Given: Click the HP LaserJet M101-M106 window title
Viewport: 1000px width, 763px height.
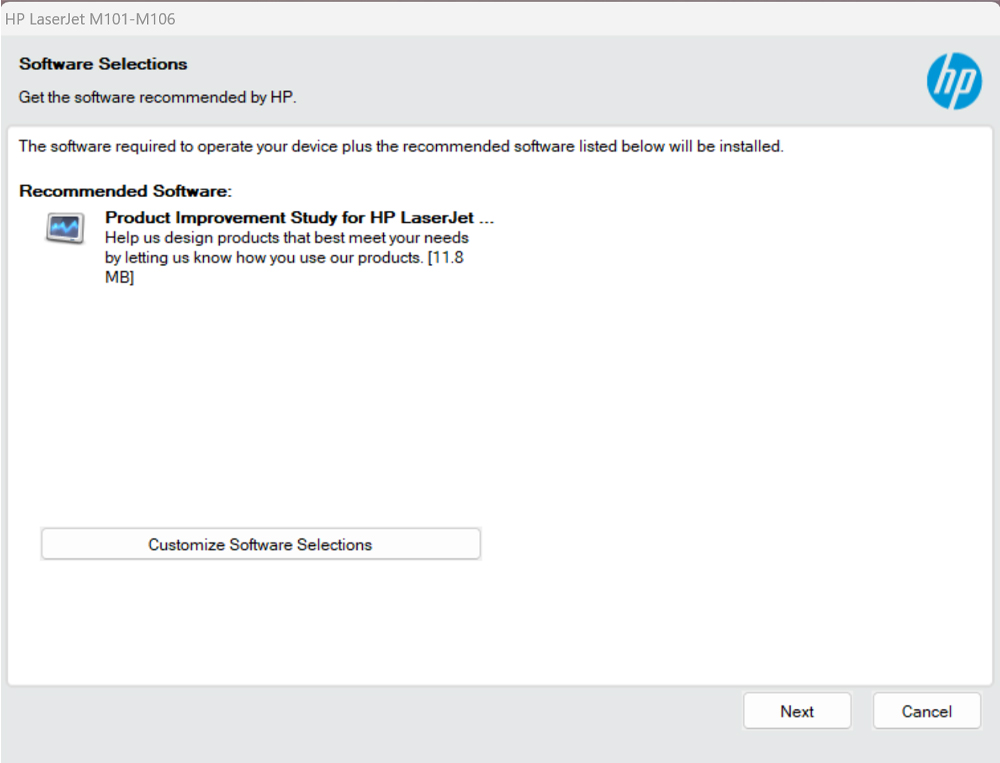Looking at the screenshot, I should 90,19.
